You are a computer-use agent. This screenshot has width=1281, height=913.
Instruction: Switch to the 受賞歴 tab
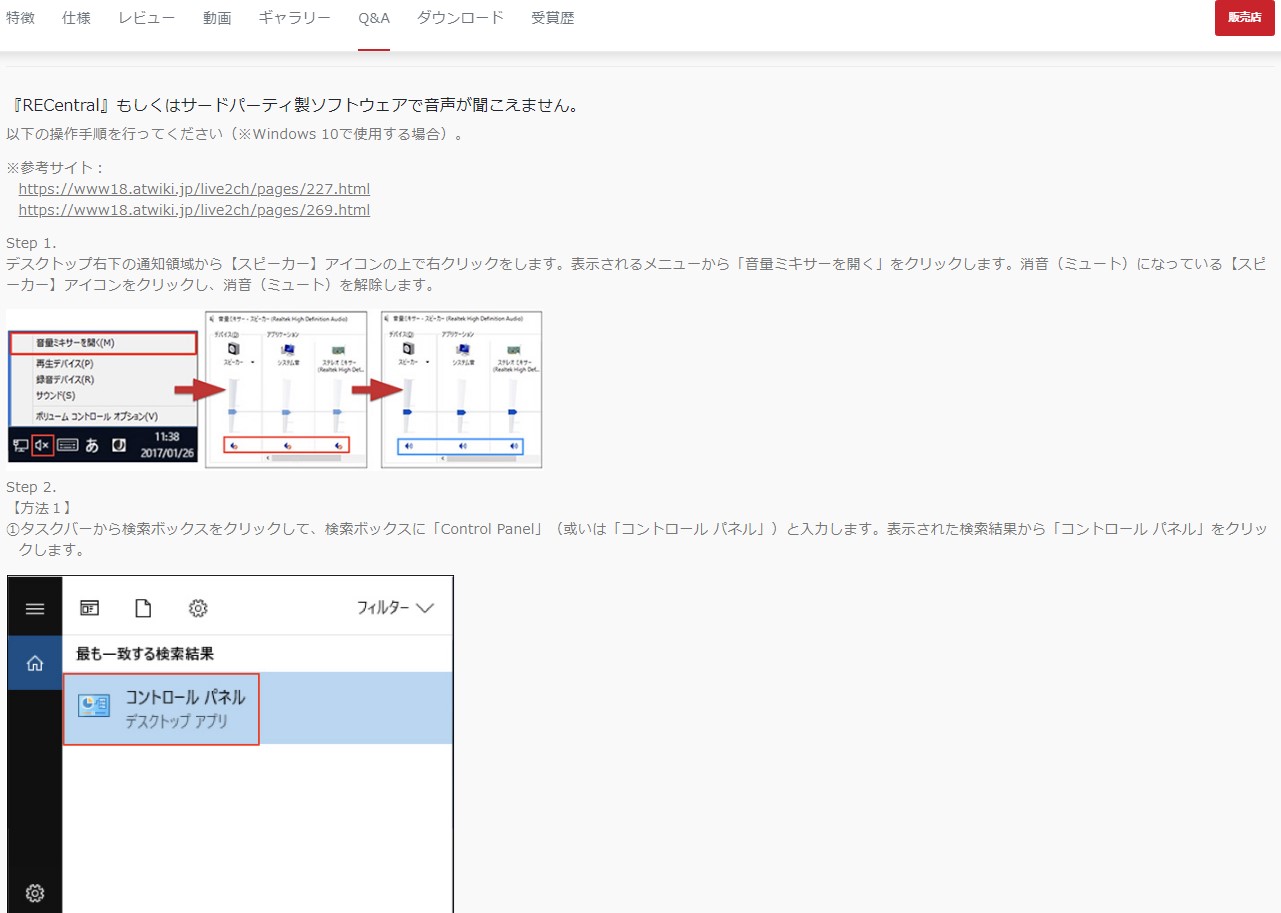click(x=553, y=18)
